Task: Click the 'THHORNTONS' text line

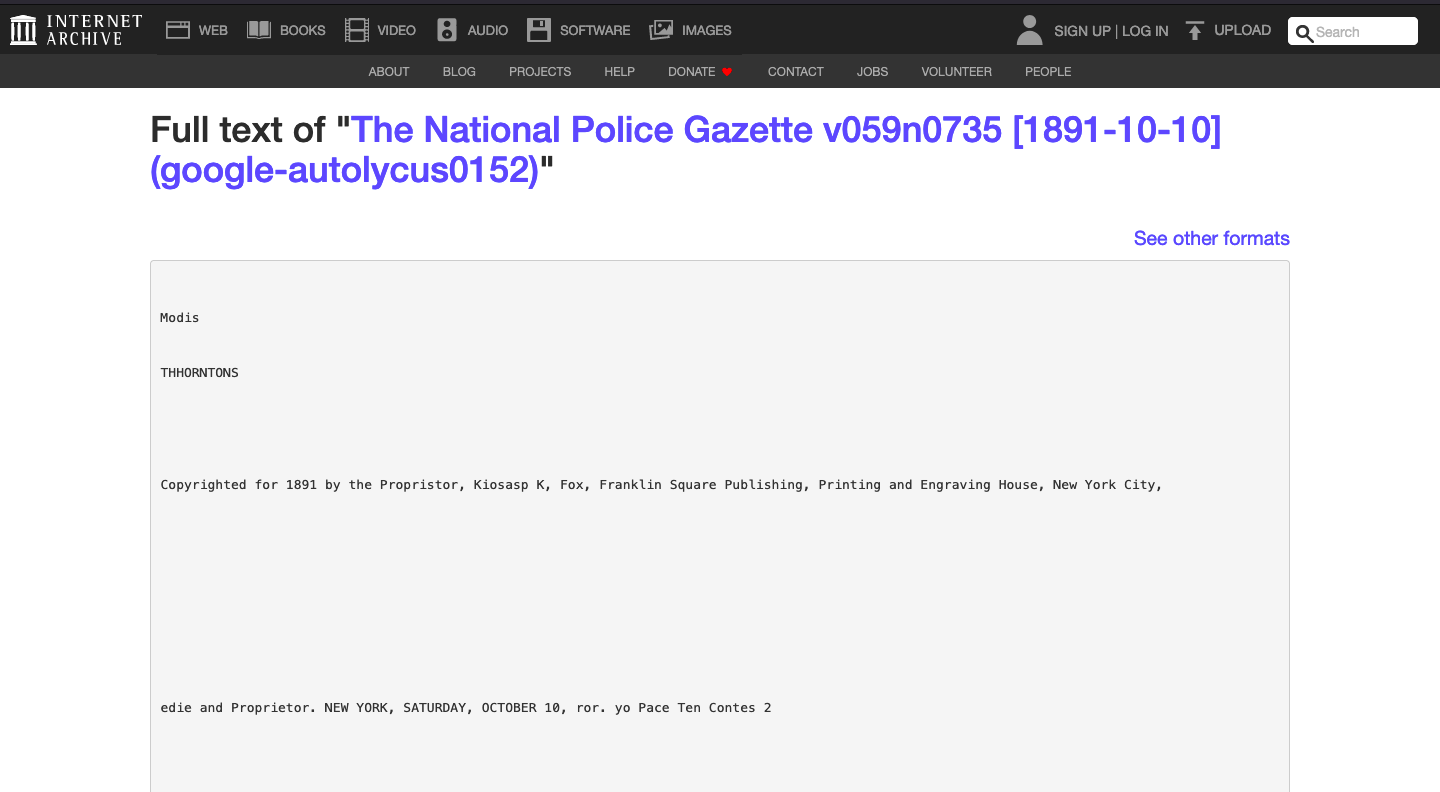Action: point(200,373)
